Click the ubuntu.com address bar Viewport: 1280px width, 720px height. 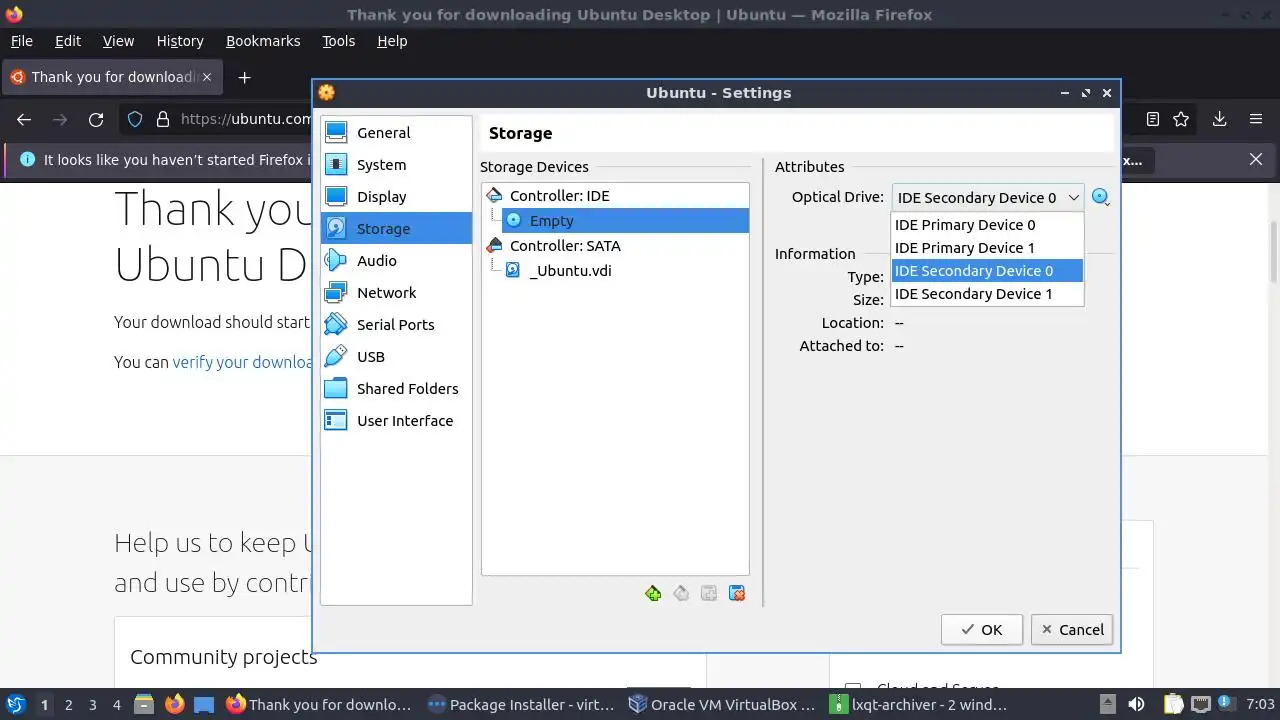point(245,120)
